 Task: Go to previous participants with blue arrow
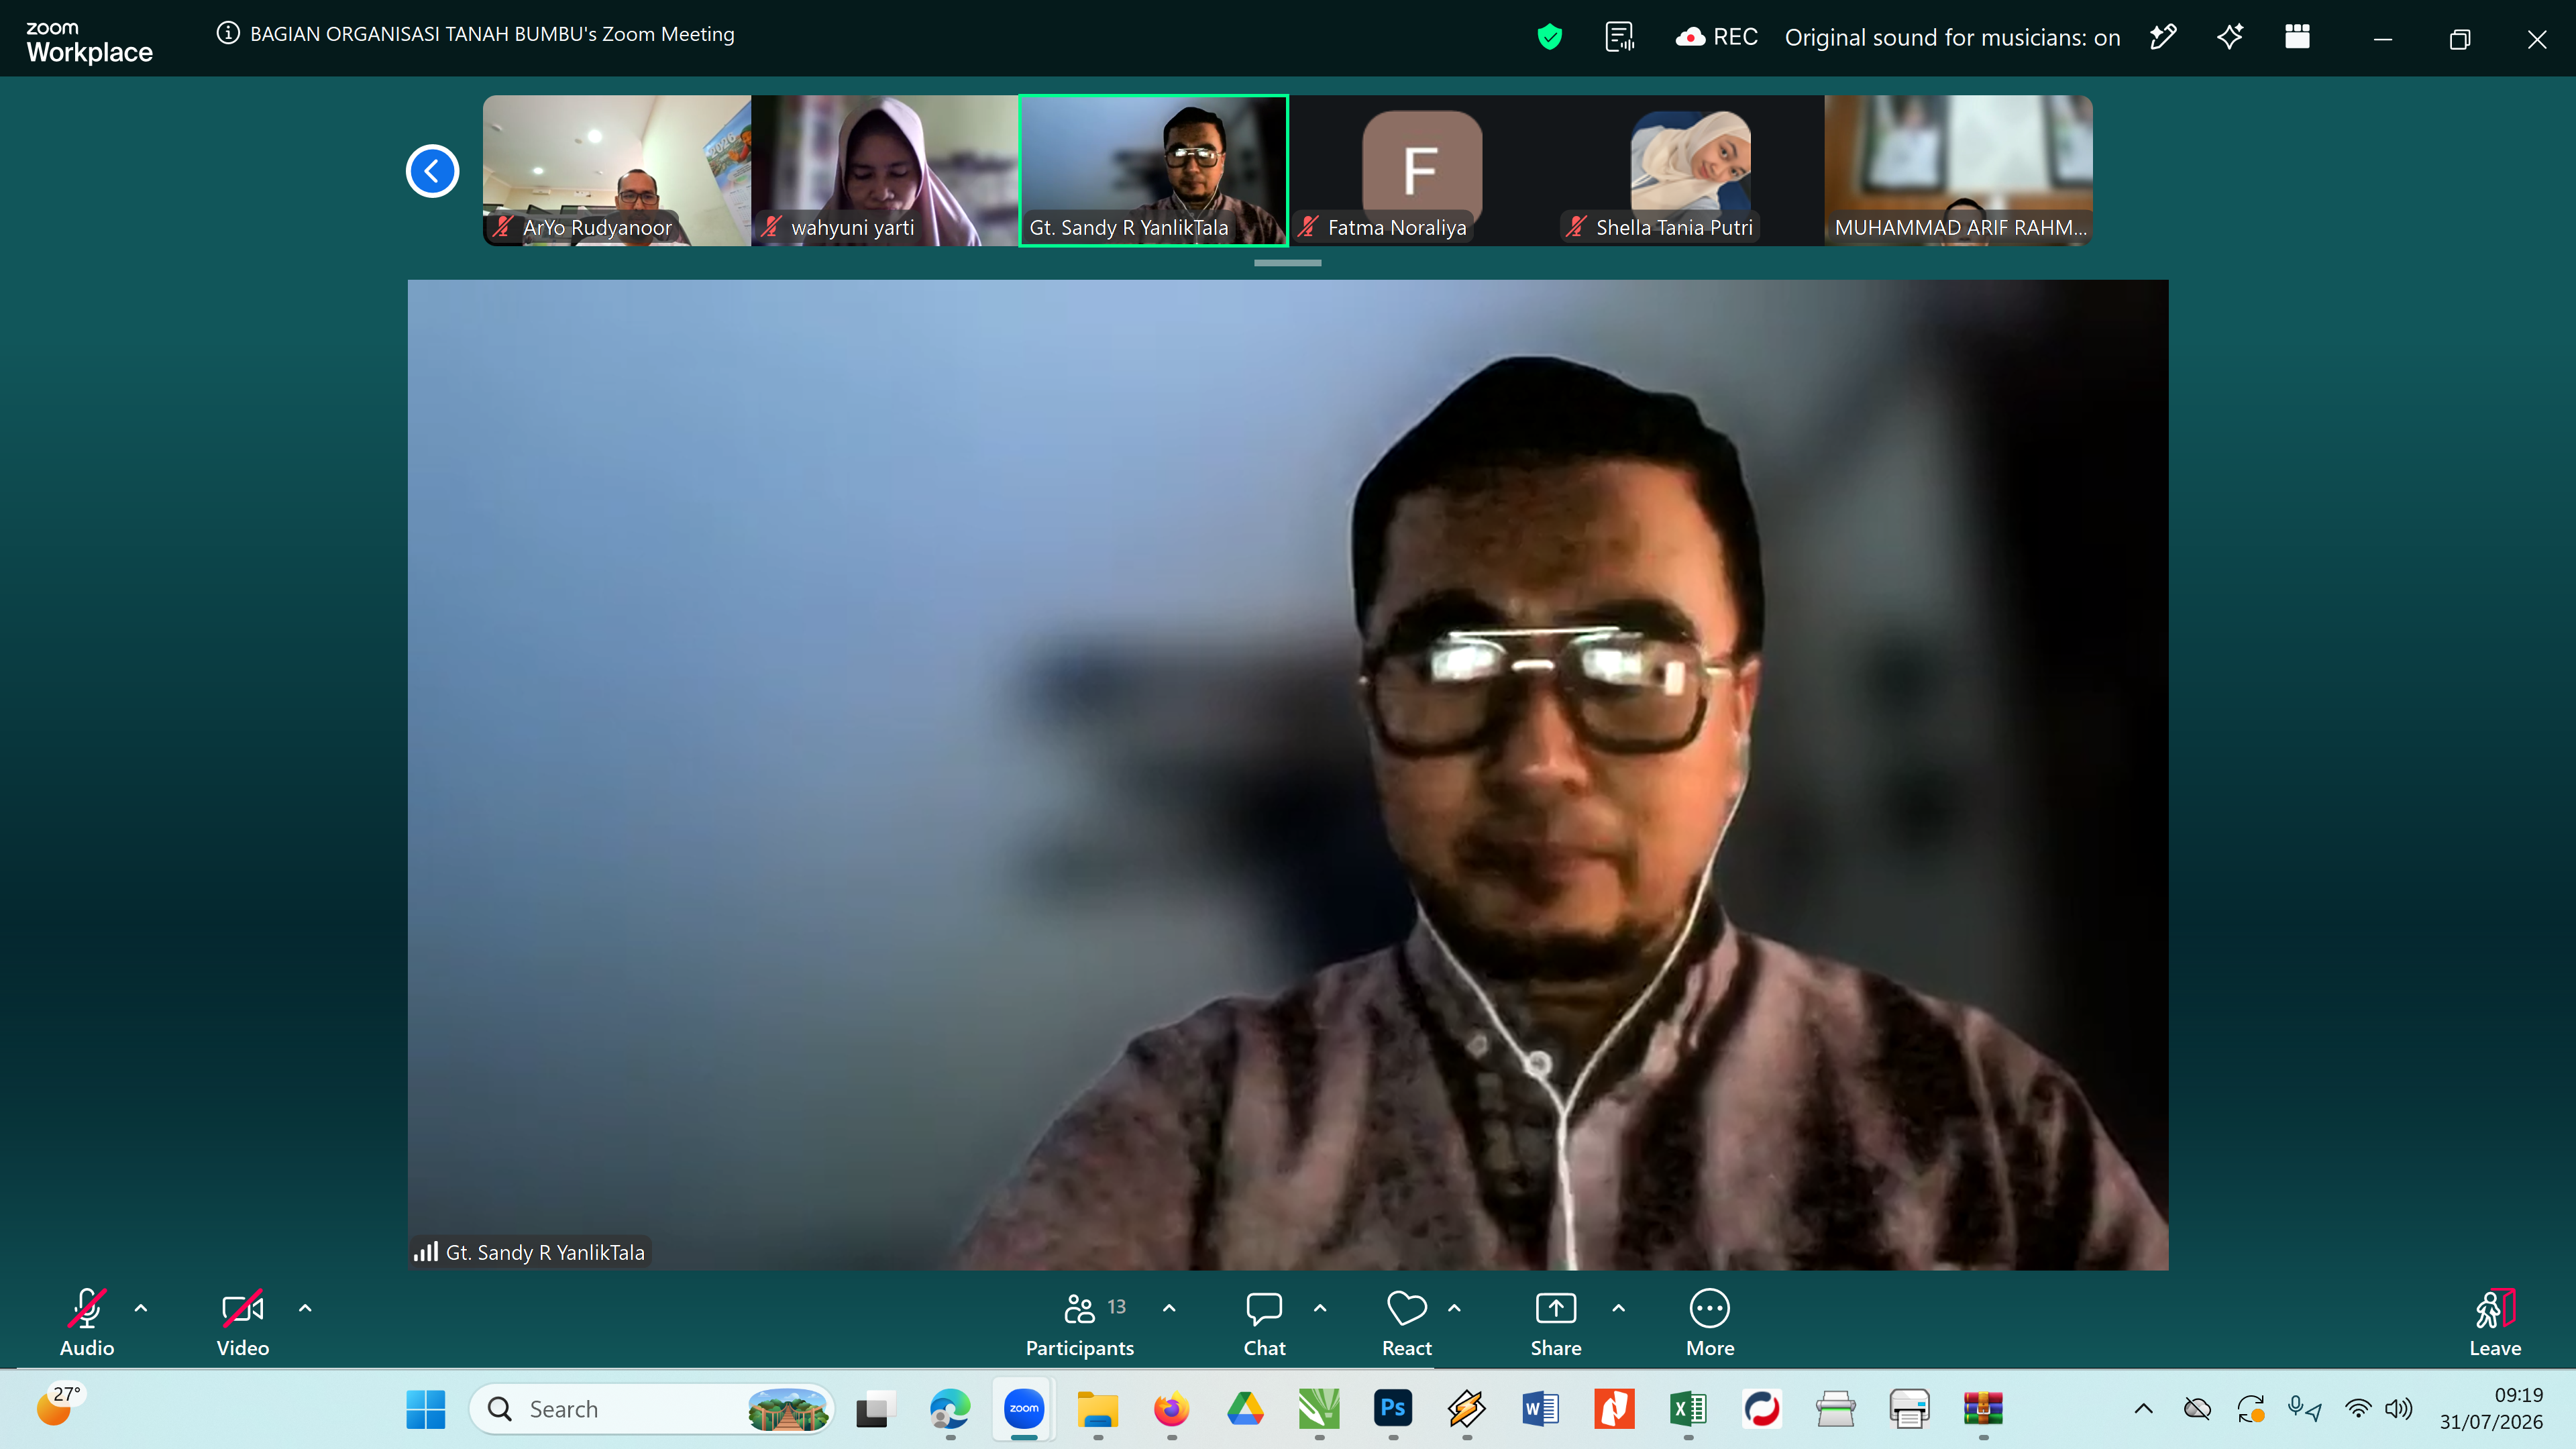(x=432, y=171)
